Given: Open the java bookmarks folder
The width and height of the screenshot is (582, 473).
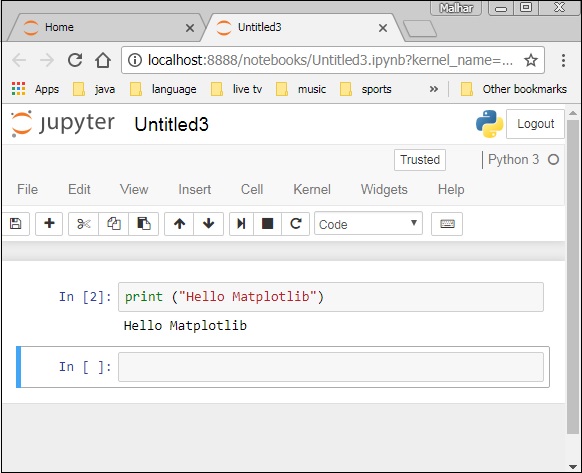Looking at the screenshot, I should [94, 89].
